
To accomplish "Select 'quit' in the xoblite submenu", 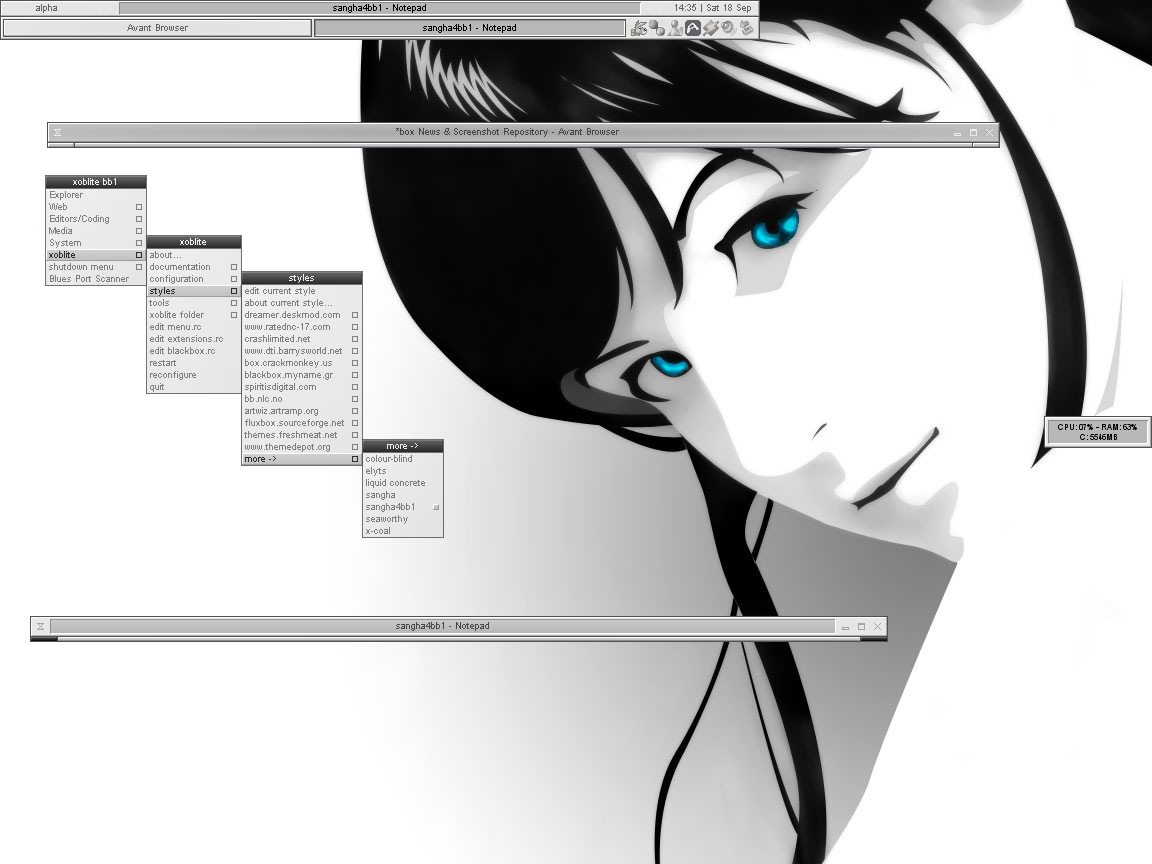I will [194, 387].
